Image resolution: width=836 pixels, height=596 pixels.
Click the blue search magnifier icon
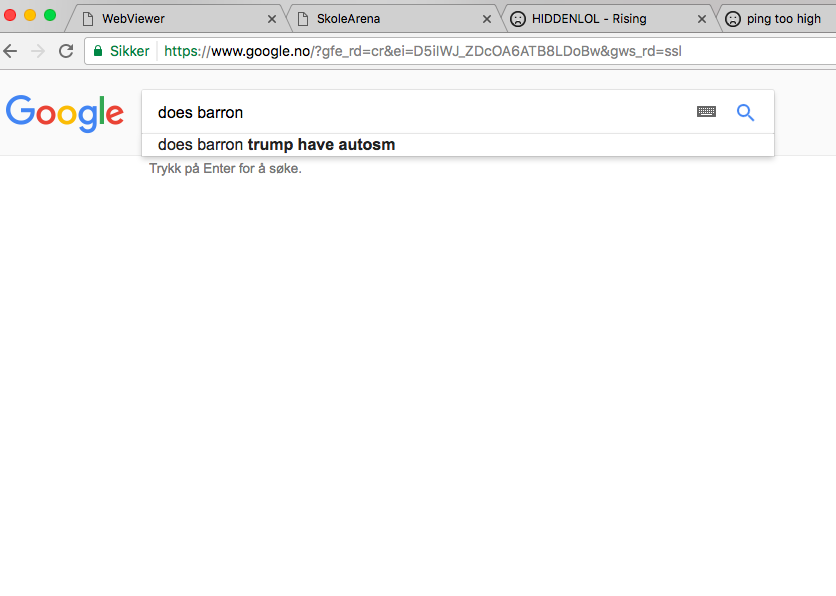click(x=745, y=112)
